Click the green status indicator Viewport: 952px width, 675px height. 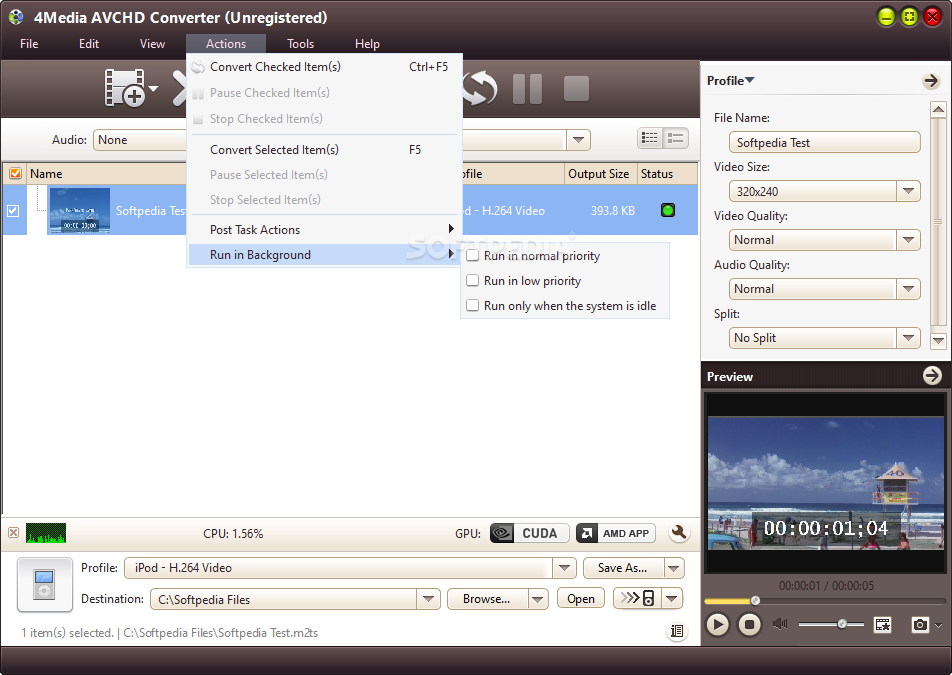point(668,210)
